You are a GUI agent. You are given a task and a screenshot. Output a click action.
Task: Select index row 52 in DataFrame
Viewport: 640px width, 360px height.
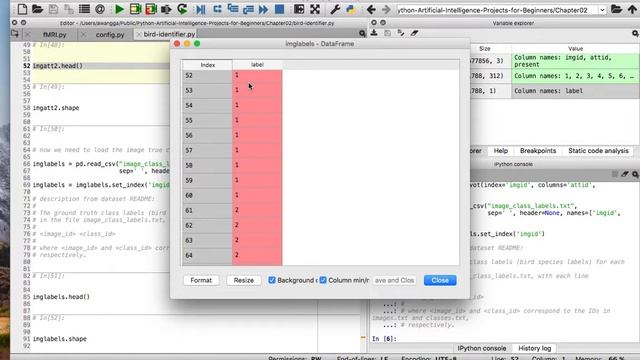tap(207, 76)
